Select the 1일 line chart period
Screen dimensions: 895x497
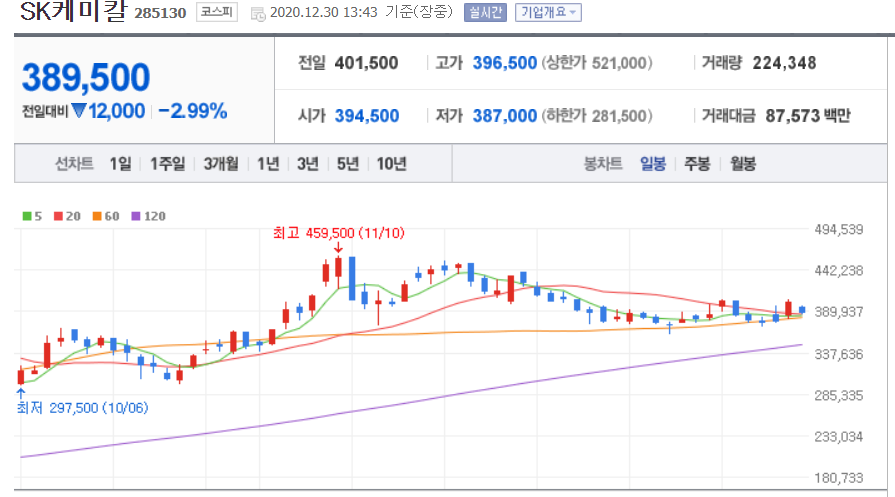click(x=120, y=164)
